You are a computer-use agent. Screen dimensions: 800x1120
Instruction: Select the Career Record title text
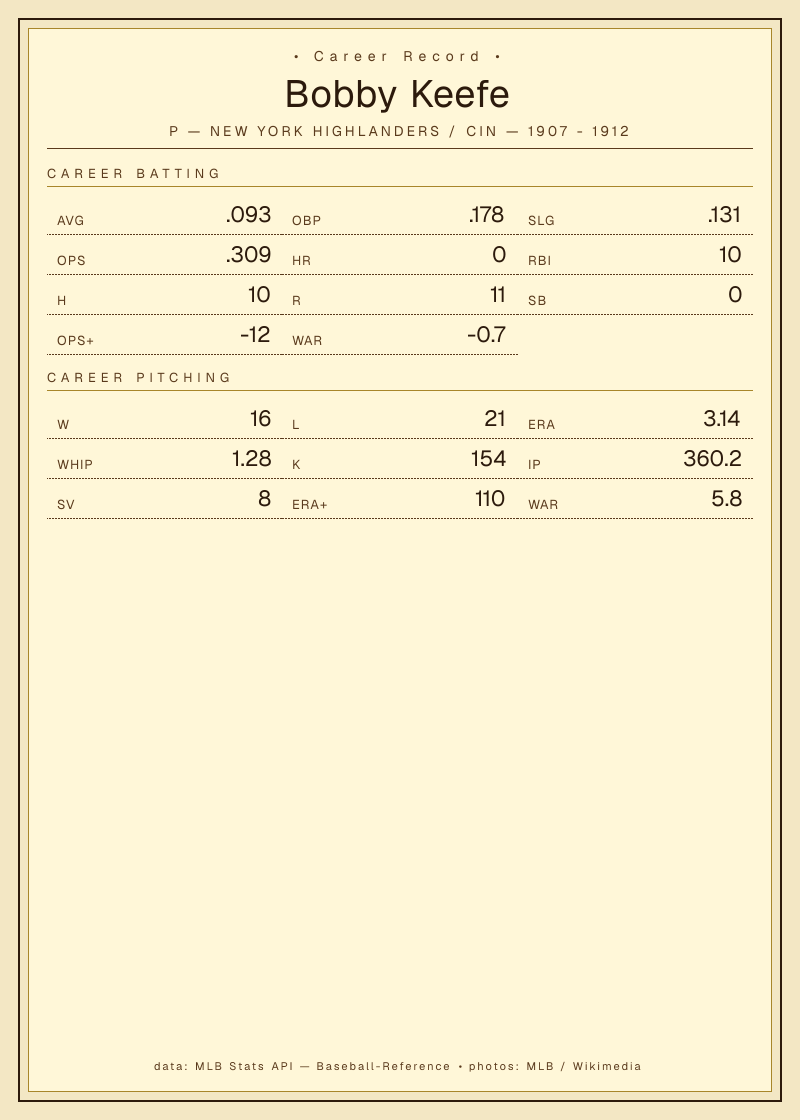point(397,56)
